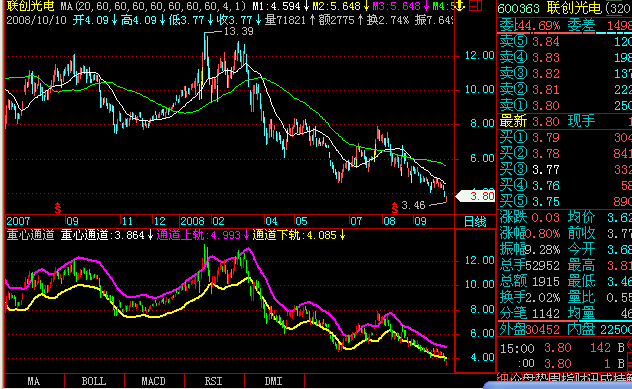Viewport: 632px width, 389px height.
Task: Click the red S marker near 2007/09
Action: coord(58,207)
